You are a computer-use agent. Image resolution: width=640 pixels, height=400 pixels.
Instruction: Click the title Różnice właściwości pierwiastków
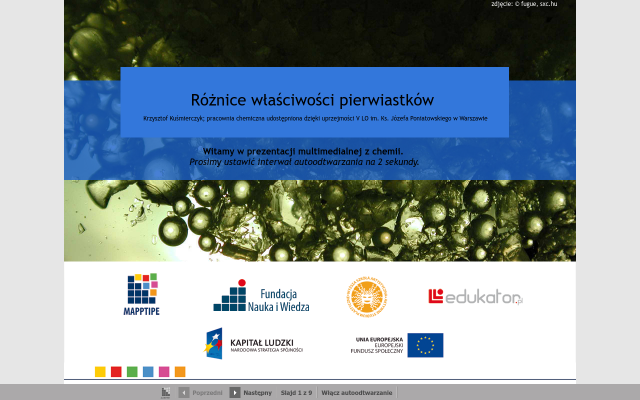click(312, 100)
